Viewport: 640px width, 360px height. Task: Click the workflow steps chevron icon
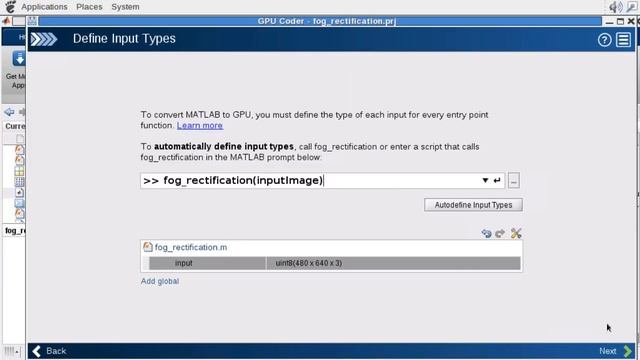tap(44, 39)
